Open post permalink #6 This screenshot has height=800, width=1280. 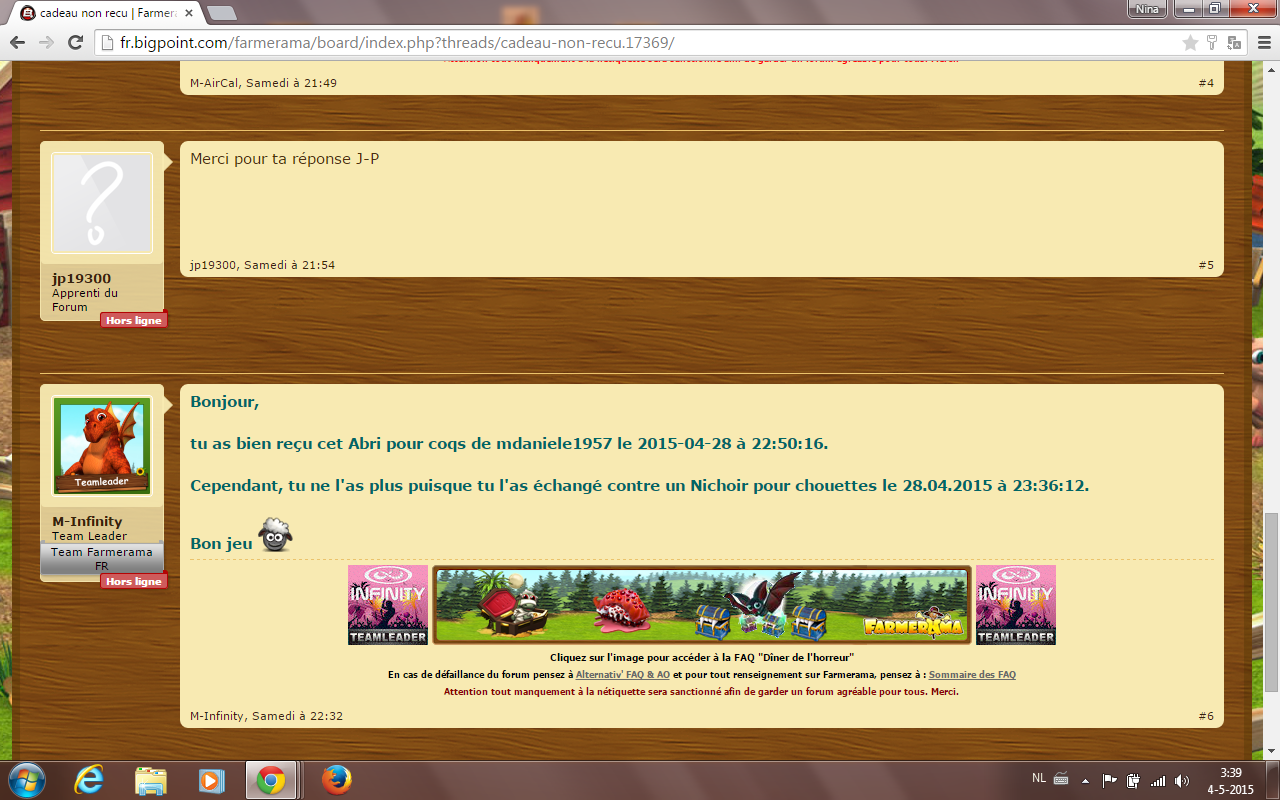(x=1206, y=716)
